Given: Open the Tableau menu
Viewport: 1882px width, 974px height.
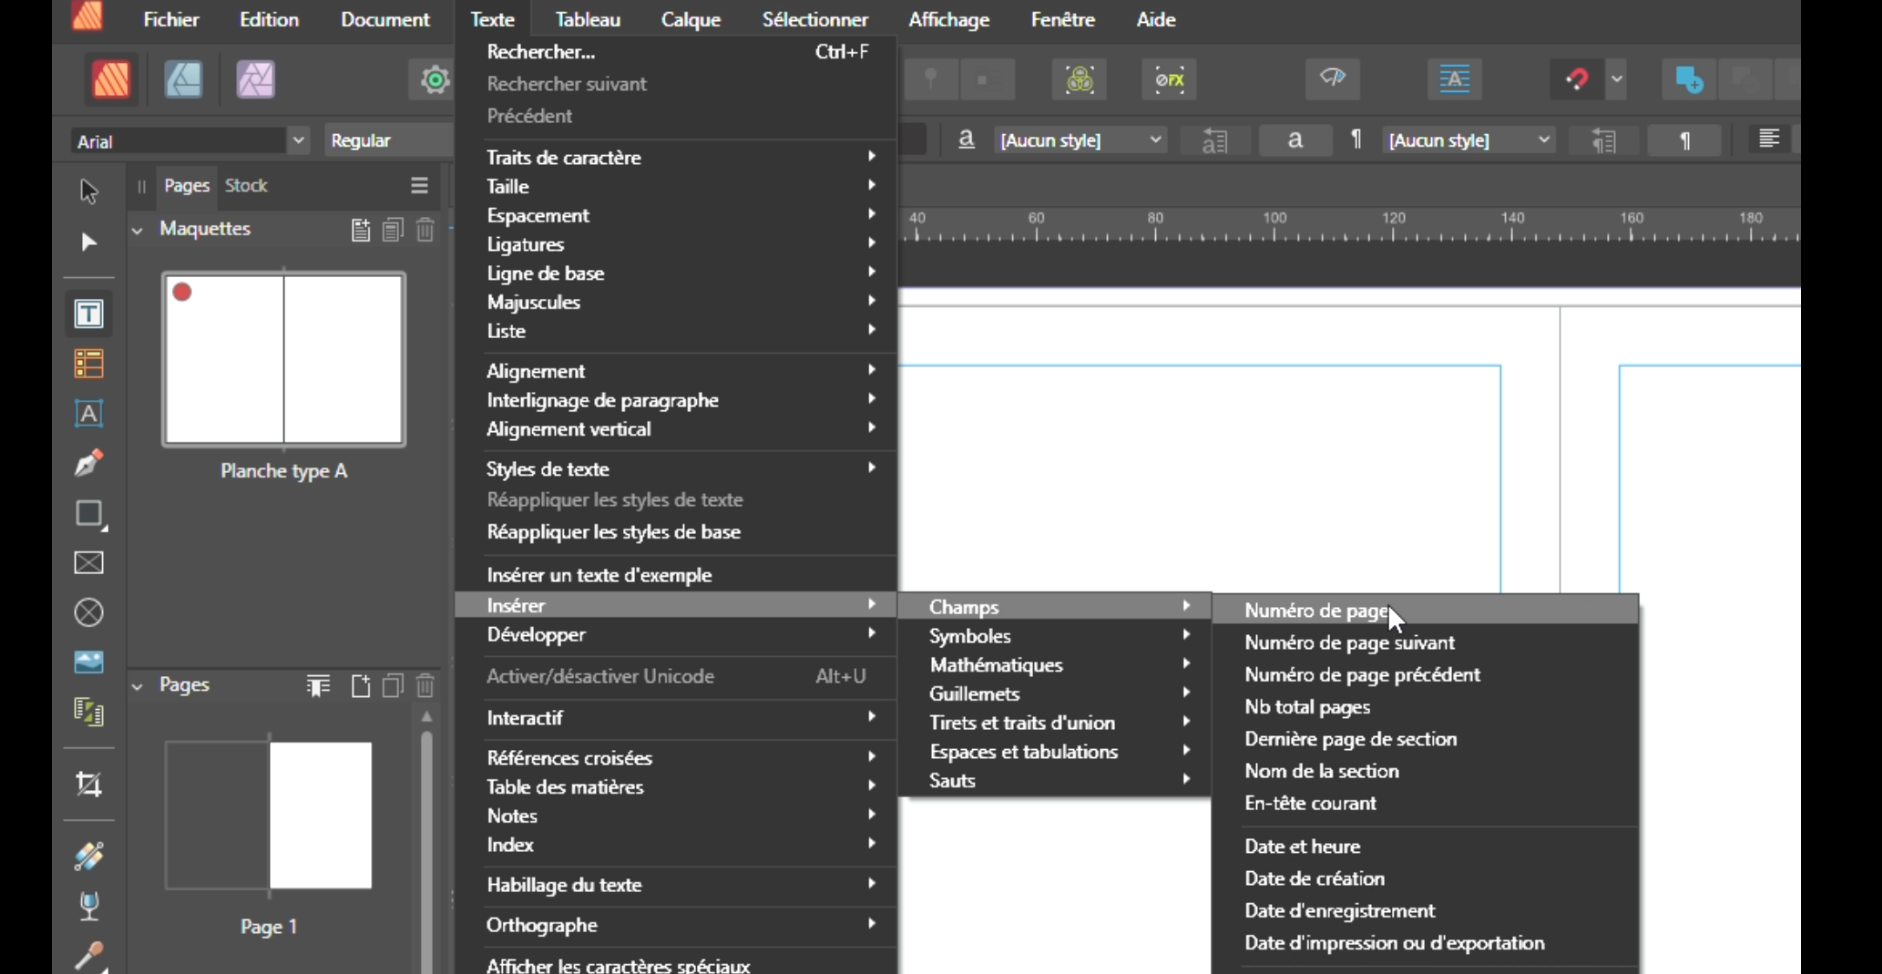Looking at the screenshot, I should (587, 20).
